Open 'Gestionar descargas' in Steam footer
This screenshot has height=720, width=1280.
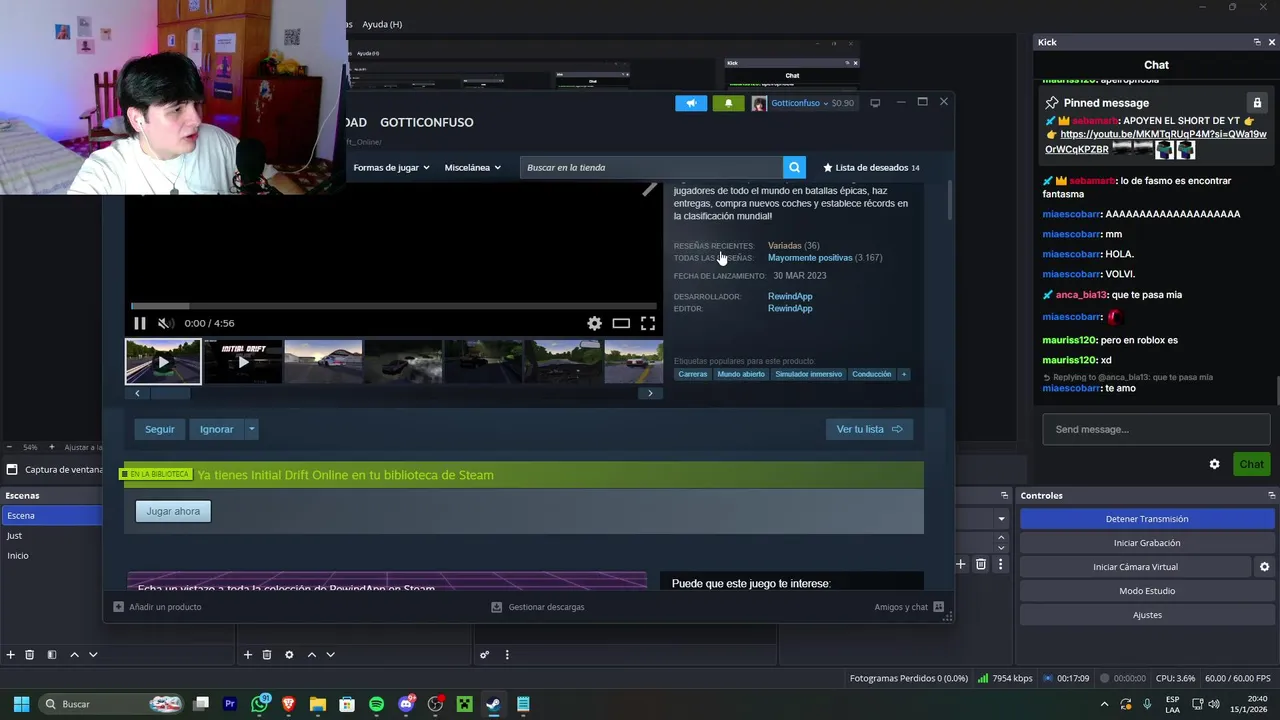click(538, 607)
